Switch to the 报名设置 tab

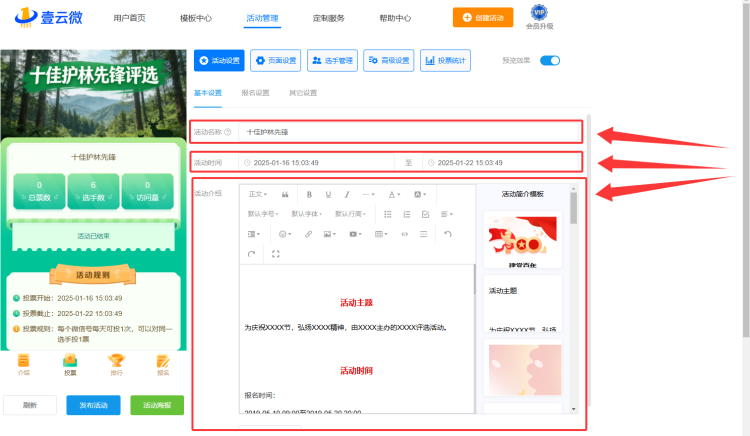(255, 93)
